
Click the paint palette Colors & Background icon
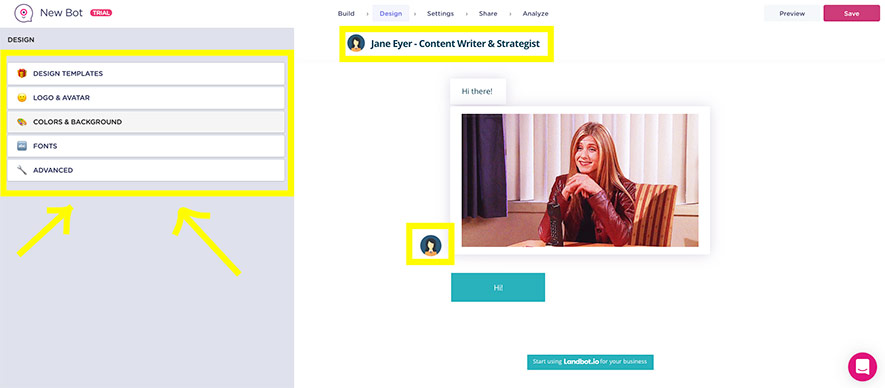click(x=22, y=122)
